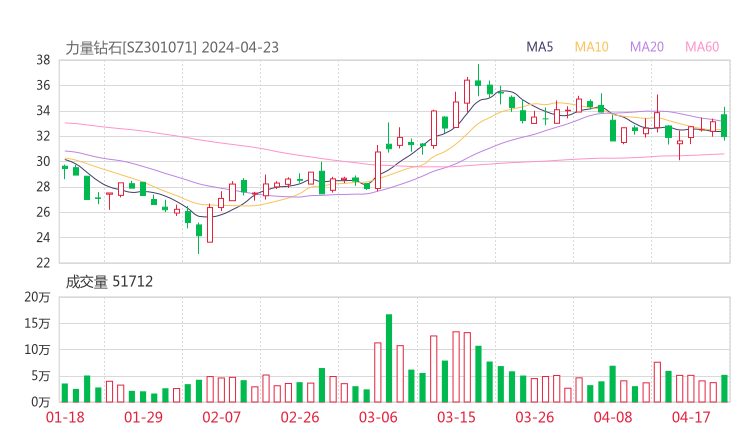Screen dimensions: 740x440
Task: Click the 01-18 date label
Action: click(x=65, y=417)
